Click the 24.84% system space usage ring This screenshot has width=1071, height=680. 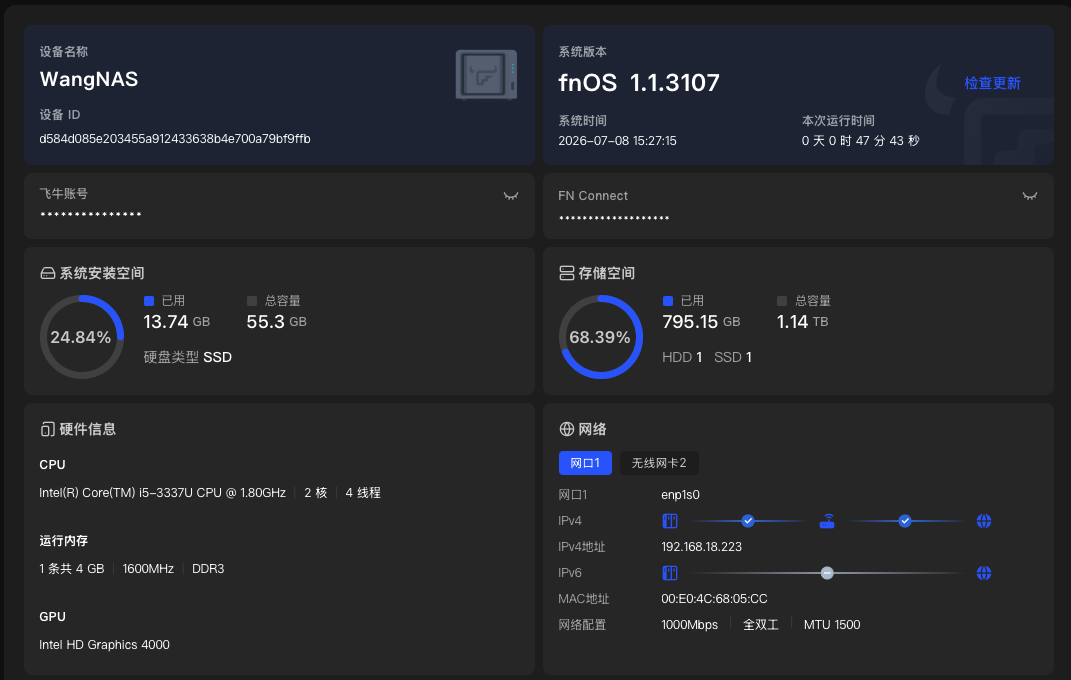point(81,337)
